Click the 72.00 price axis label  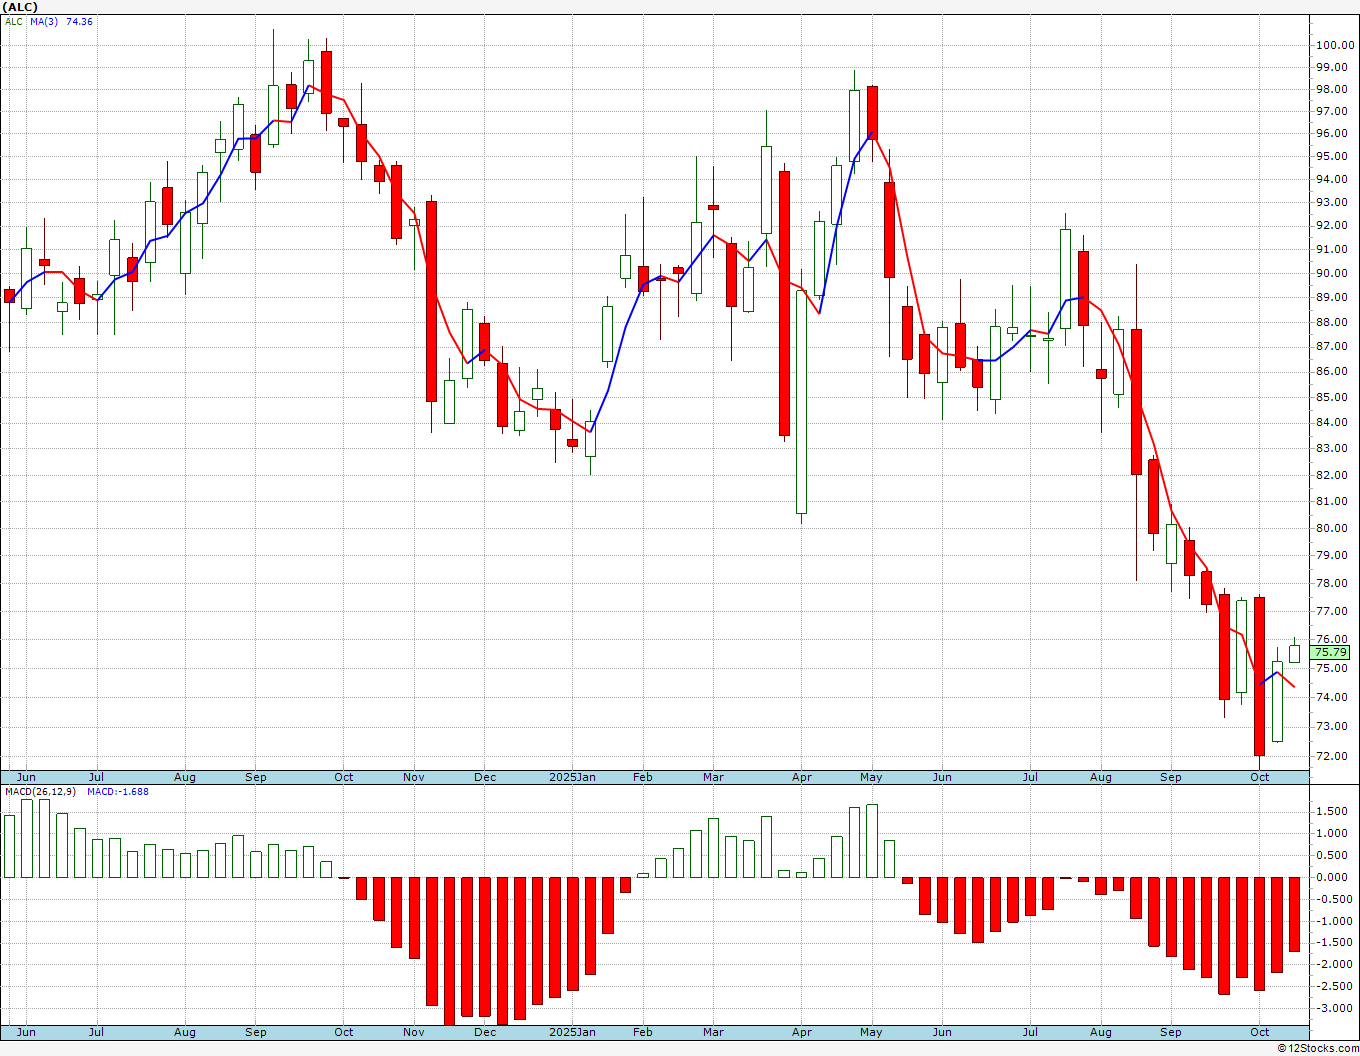tap(1331, 756)
